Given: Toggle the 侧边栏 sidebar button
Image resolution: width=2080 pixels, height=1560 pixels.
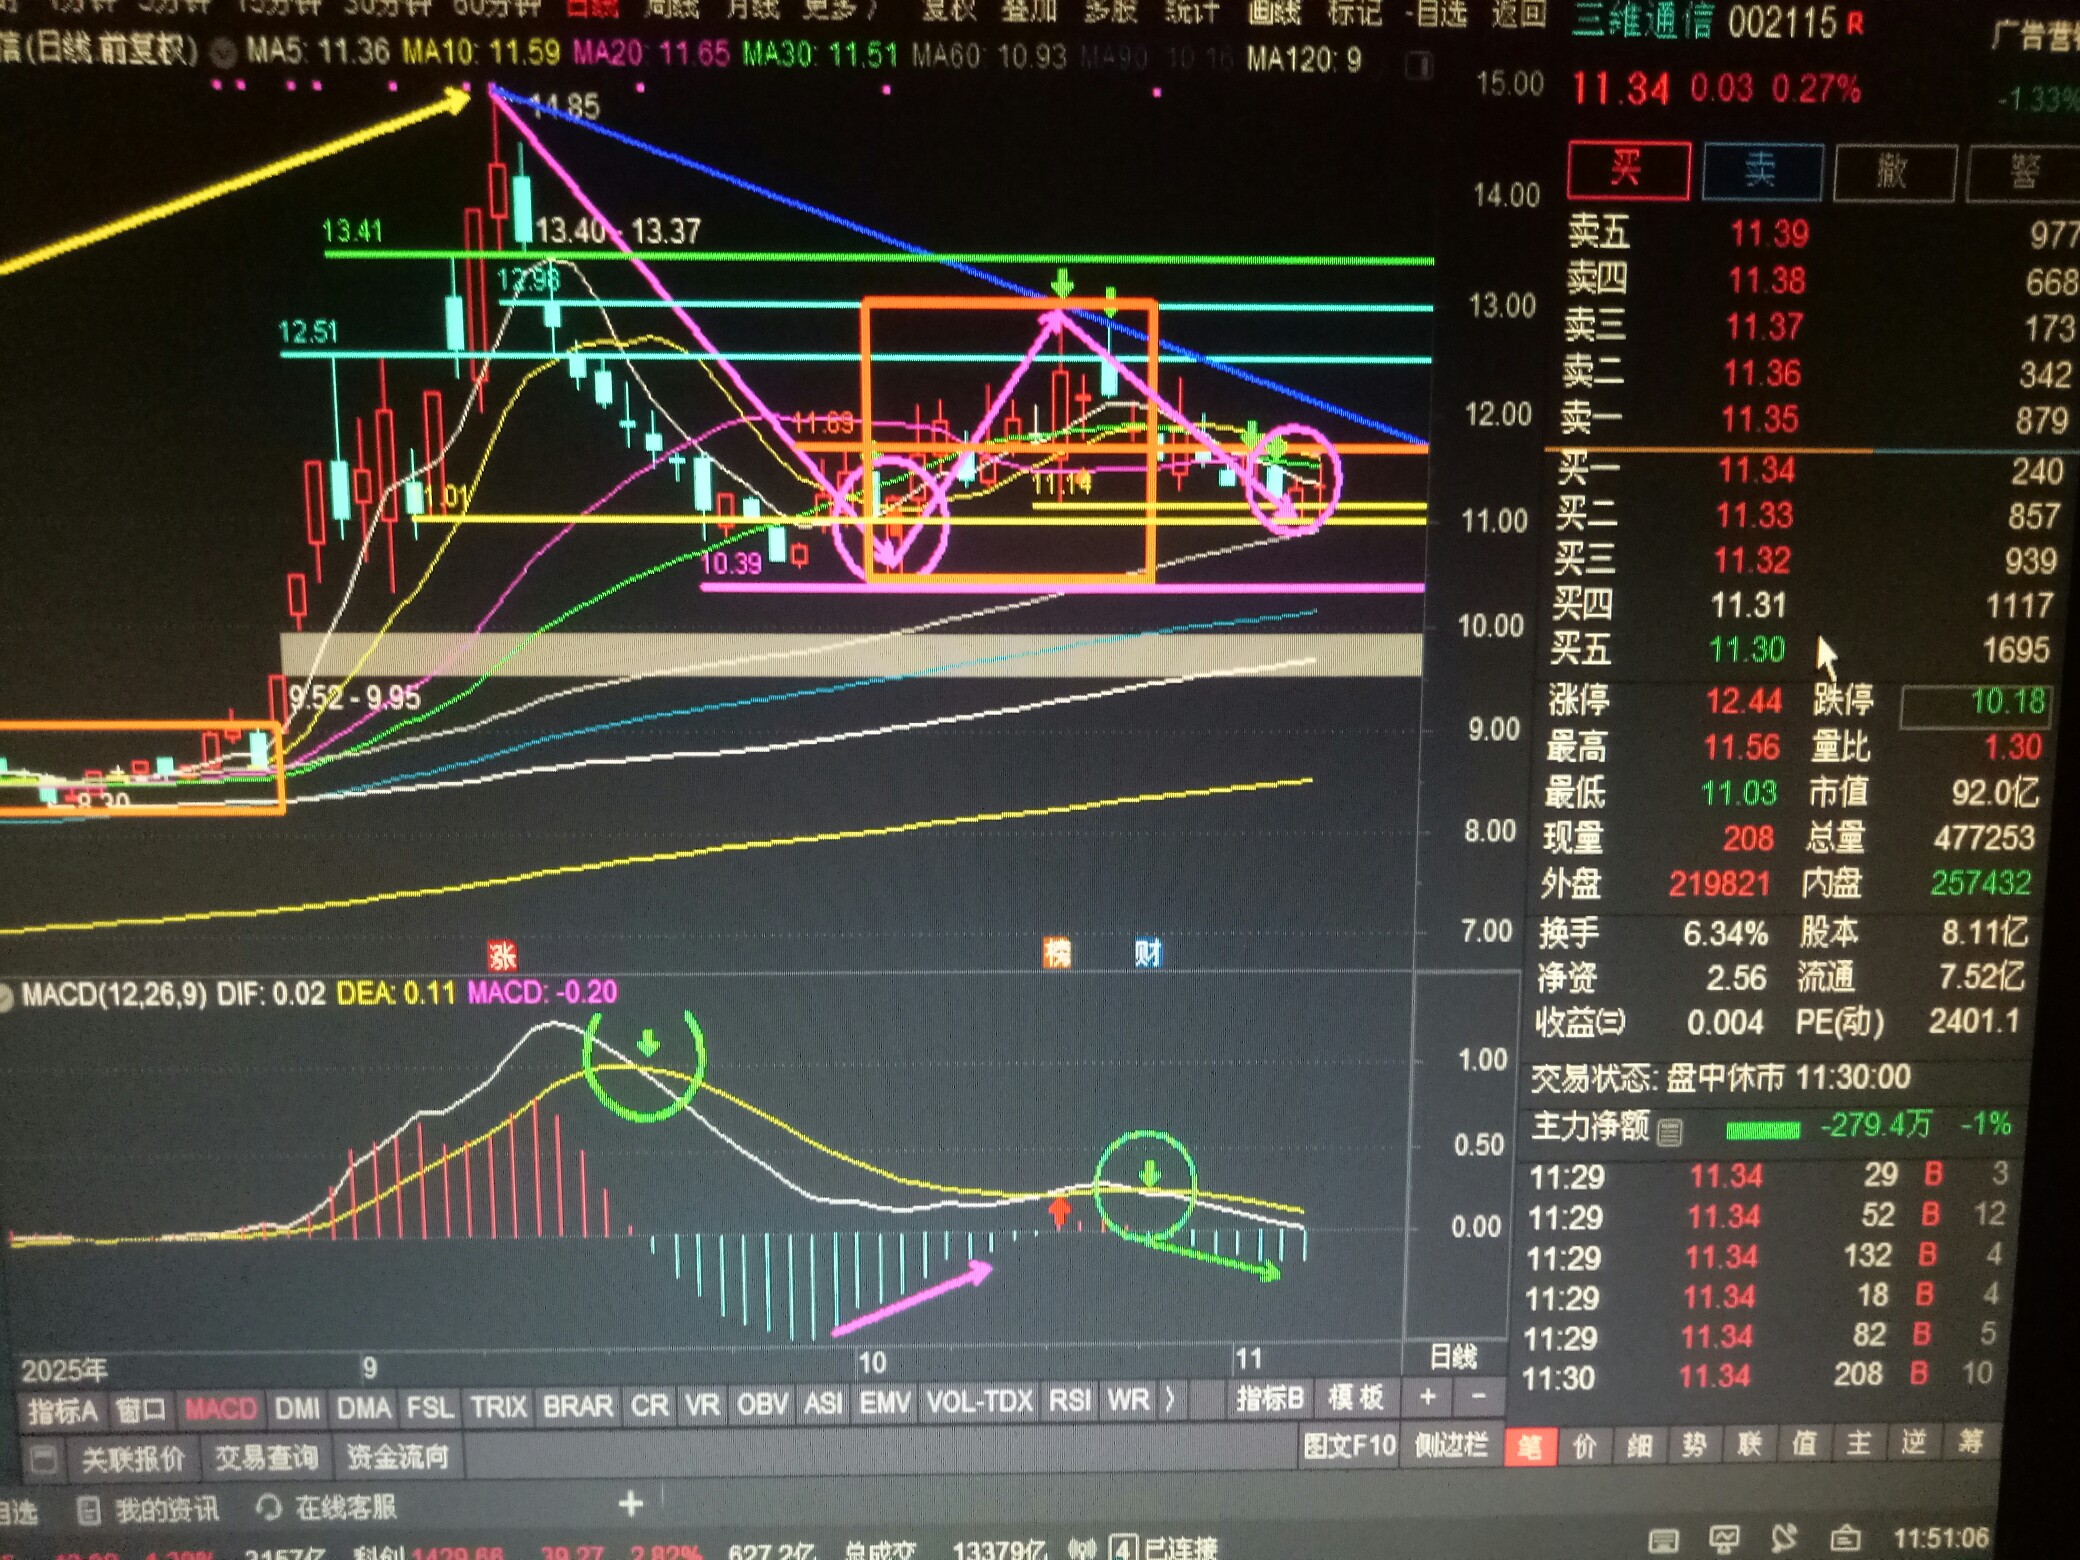Looking at the screenshot, I should click(x=1450, y=1445).
